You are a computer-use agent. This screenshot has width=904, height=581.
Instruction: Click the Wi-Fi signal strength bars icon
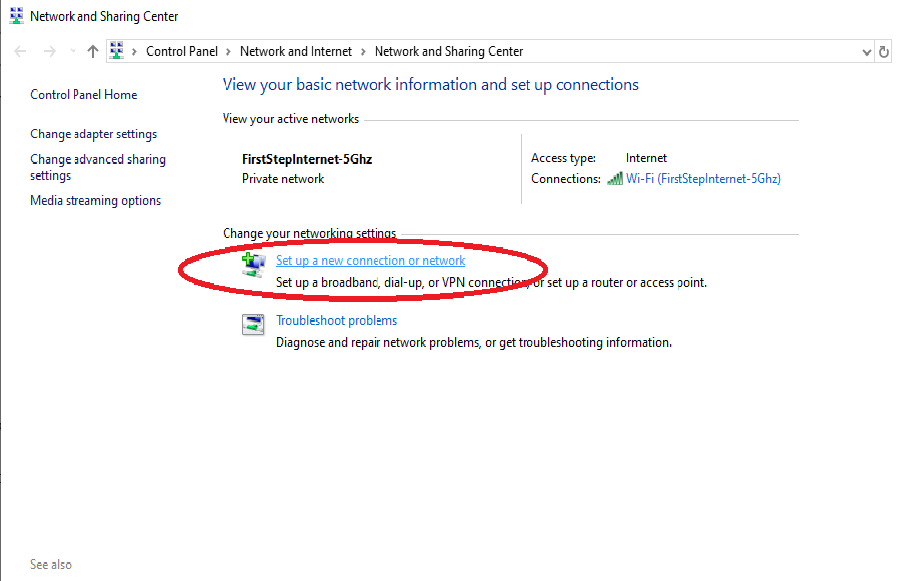coord(615,179)
